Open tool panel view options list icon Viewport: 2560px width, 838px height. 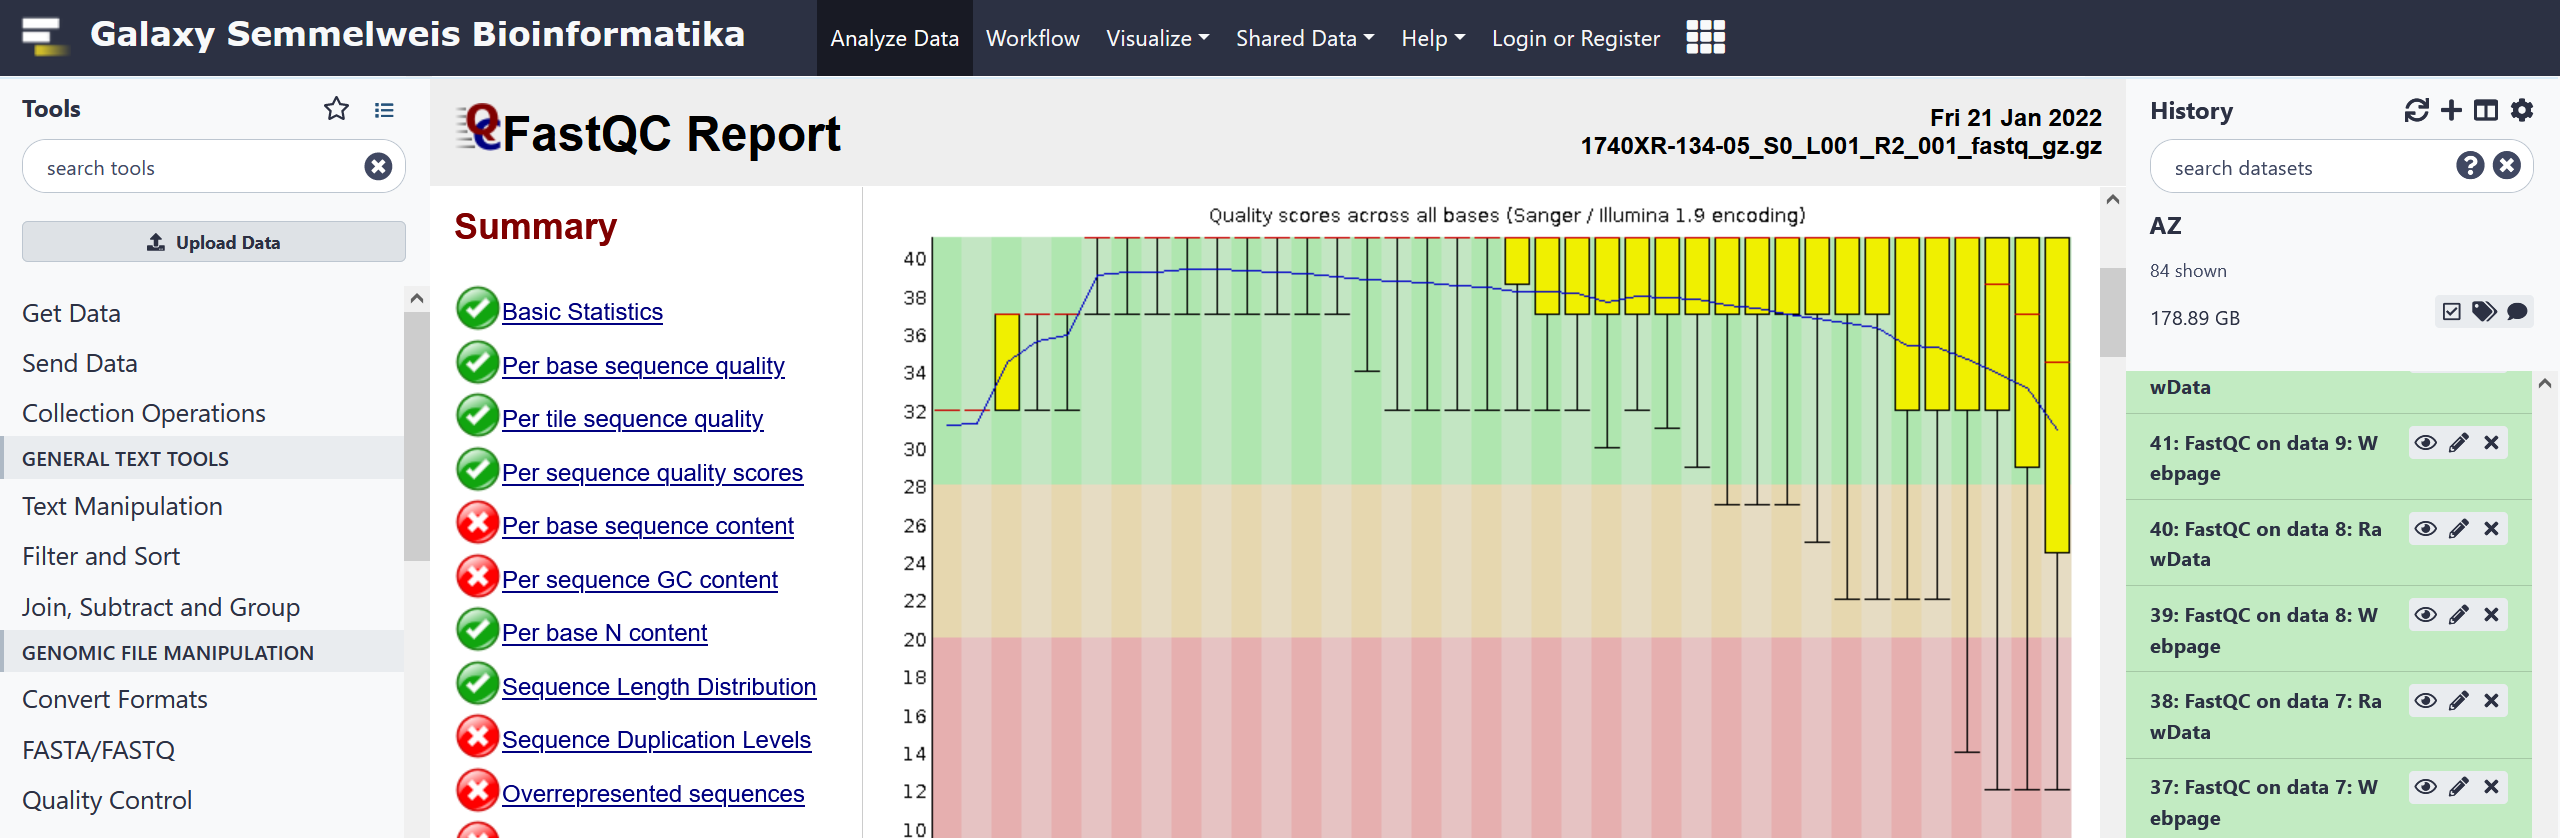384,110
